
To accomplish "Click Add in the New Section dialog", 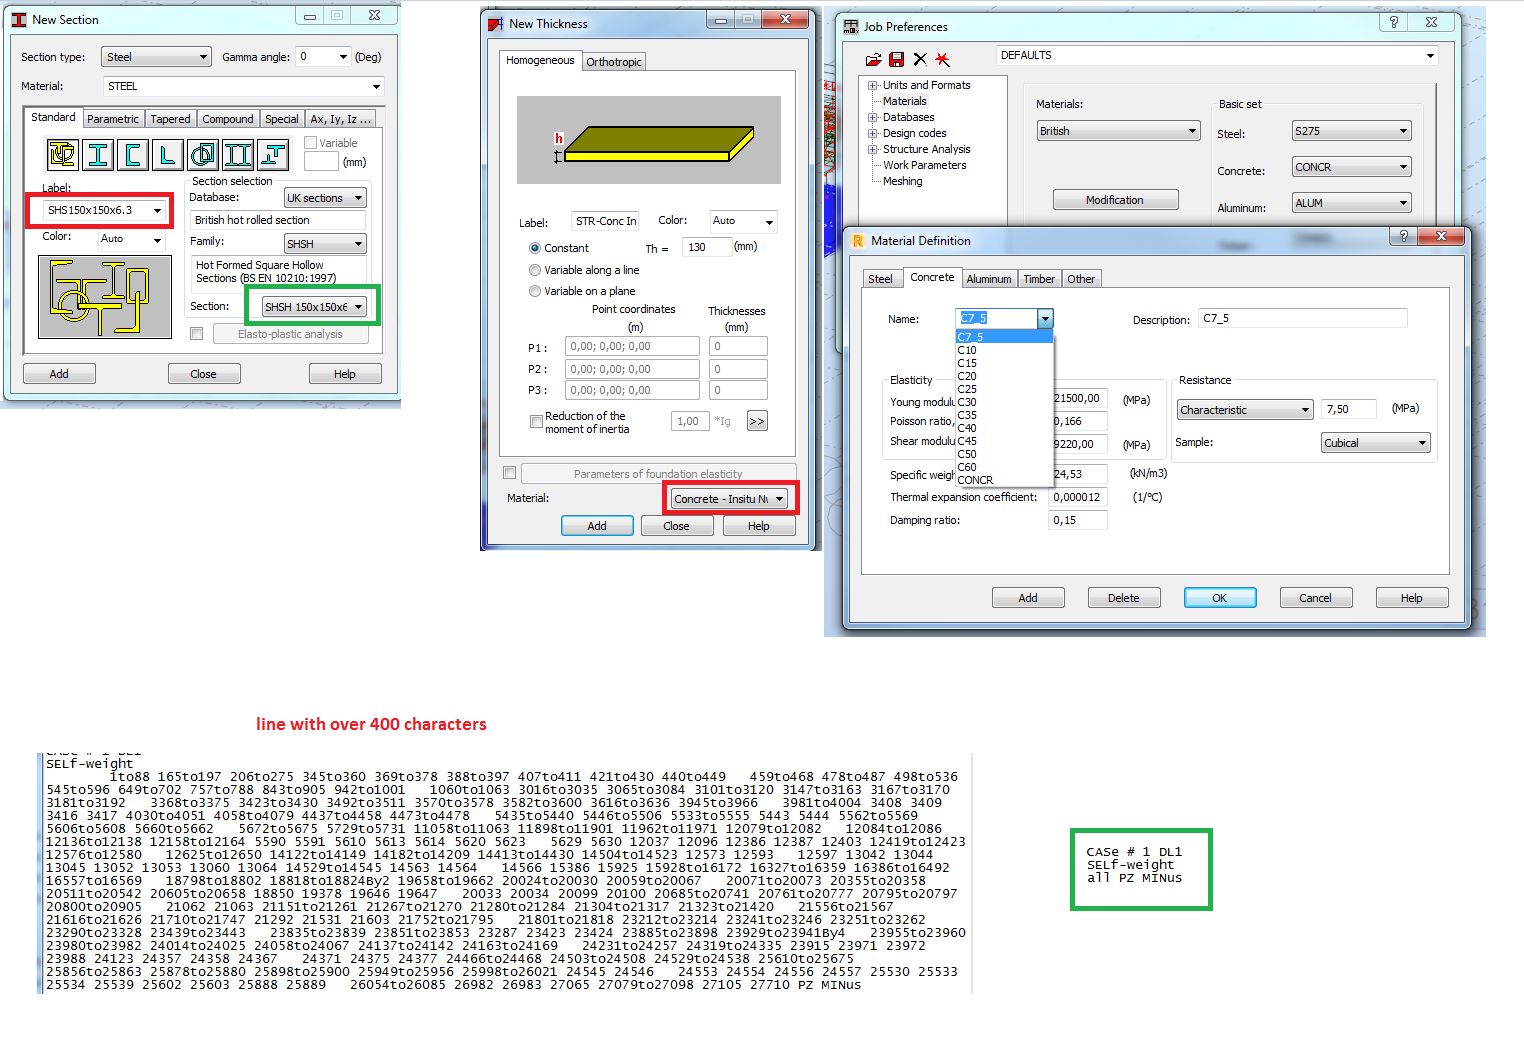I will pos(59,373).
